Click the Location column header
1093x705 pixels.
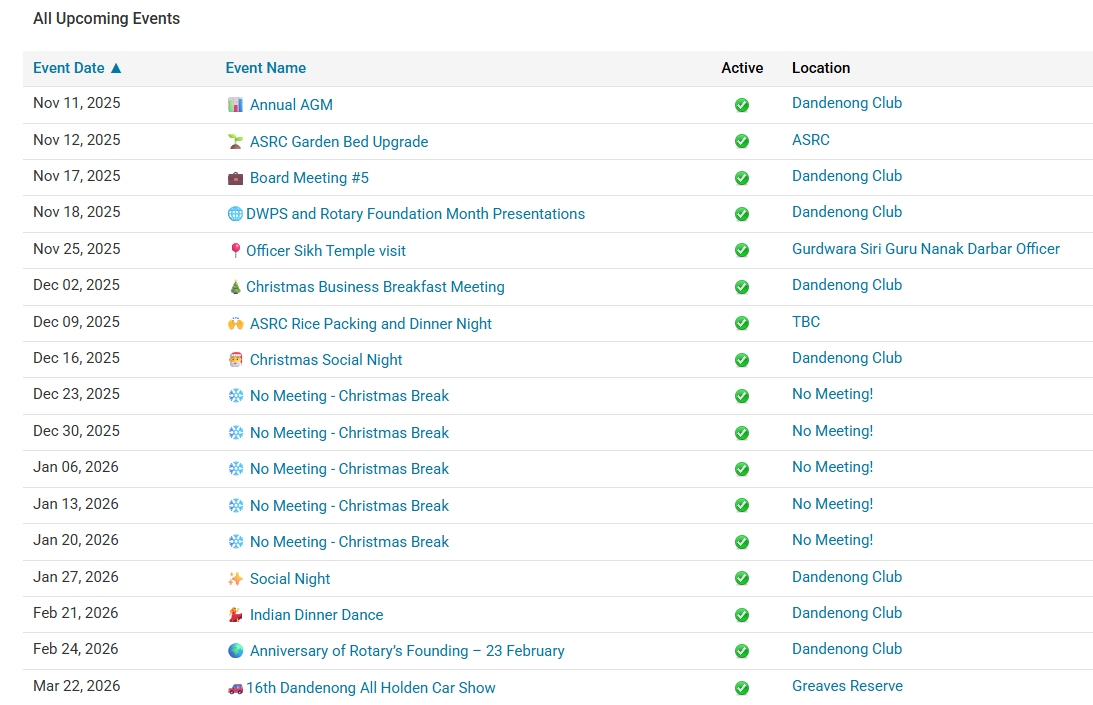tap(820, 68)
